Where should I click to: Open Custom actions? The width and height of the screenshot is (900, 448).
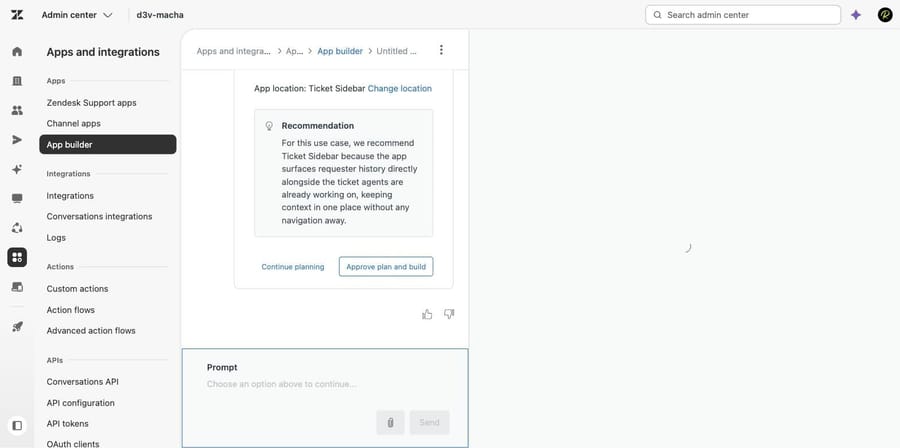77,289
